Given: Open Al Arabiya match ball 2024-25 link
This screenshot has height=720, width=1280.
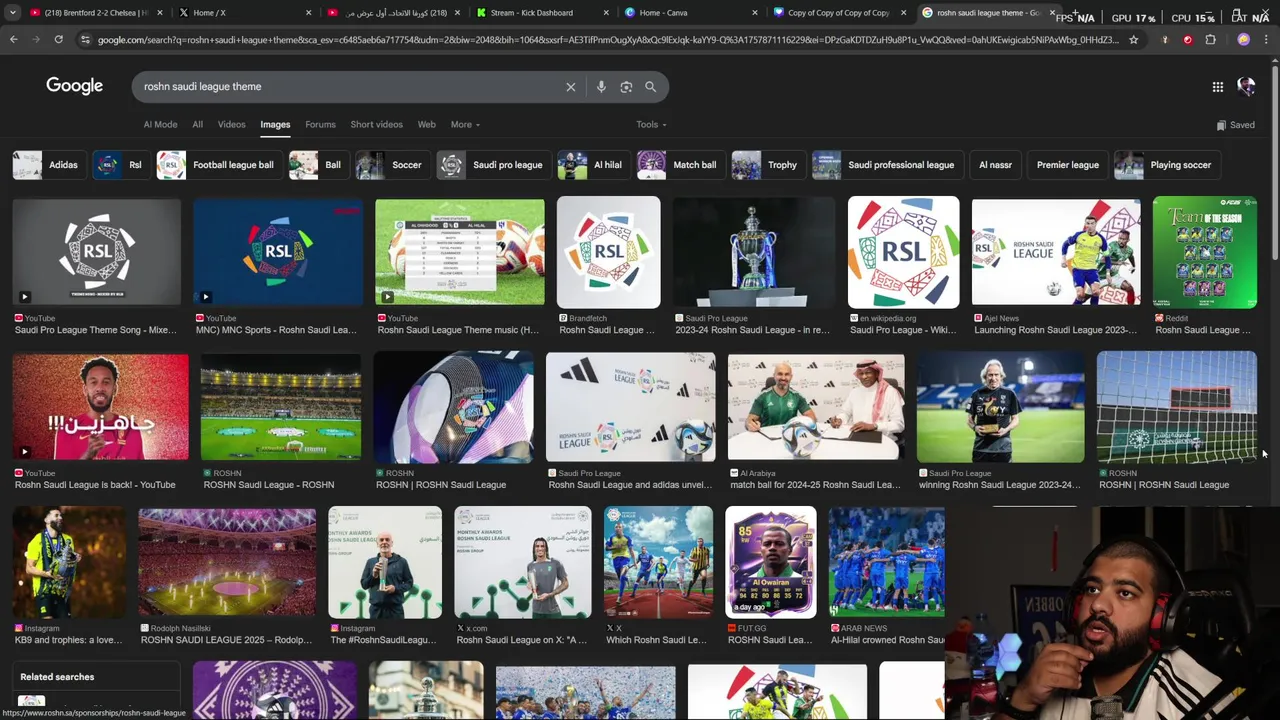Looking at the screenshot, I should (815, 485).
